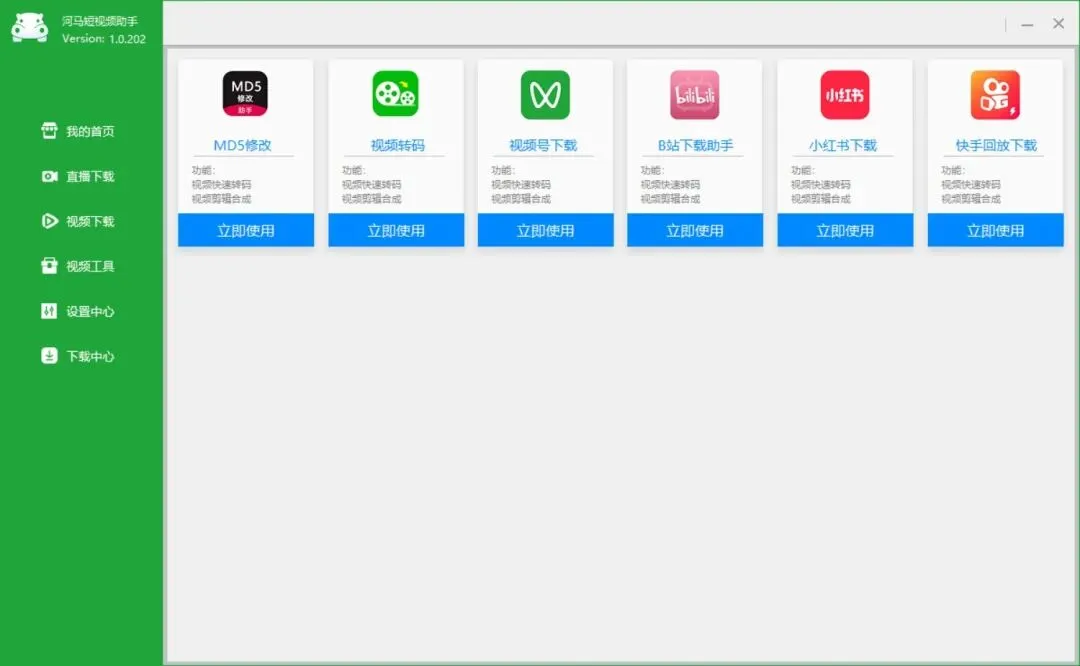Open the 设置中心 sliders icon

pyautogui.click(x=49, y=311)
